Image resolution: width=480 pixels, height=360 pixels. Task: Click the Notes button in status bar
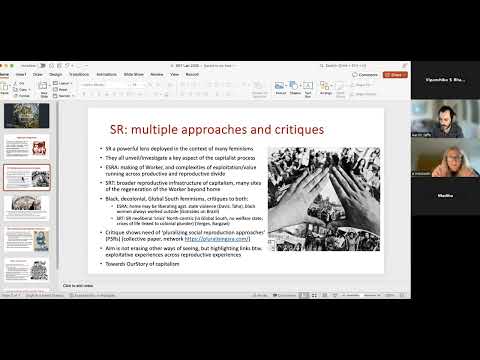pyautogui.click(x=260, y=295)
